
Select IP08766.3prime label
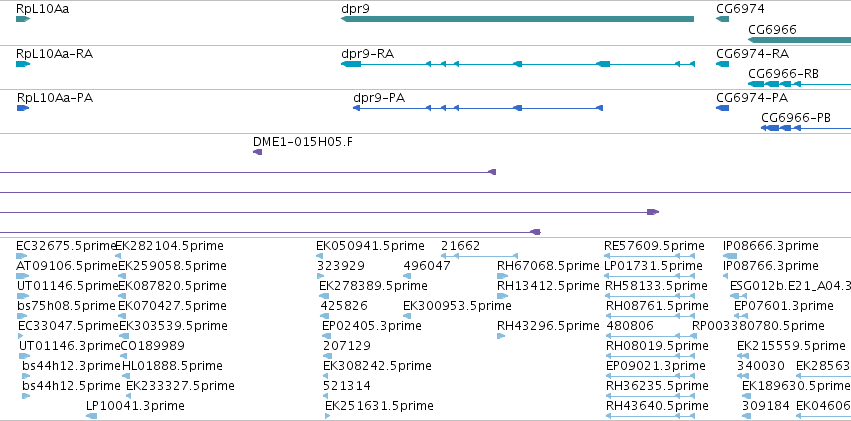(x=771, y=266)
